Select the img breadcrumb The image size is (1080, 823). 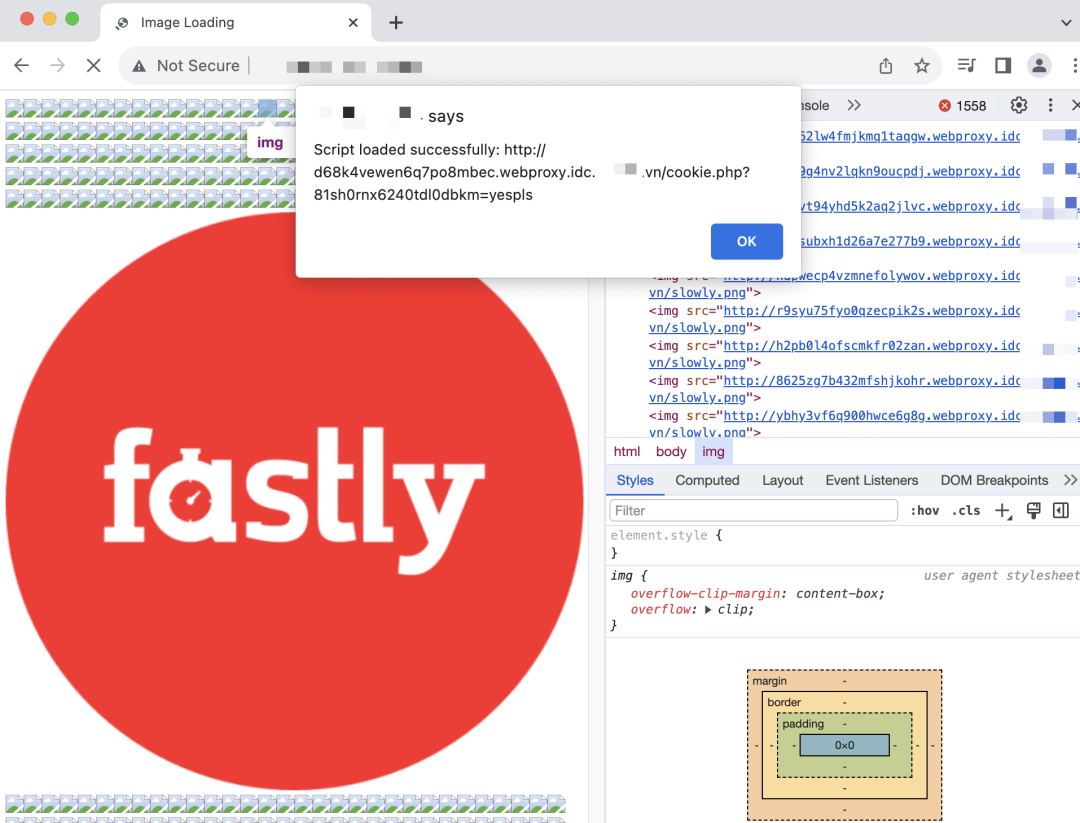713,452
